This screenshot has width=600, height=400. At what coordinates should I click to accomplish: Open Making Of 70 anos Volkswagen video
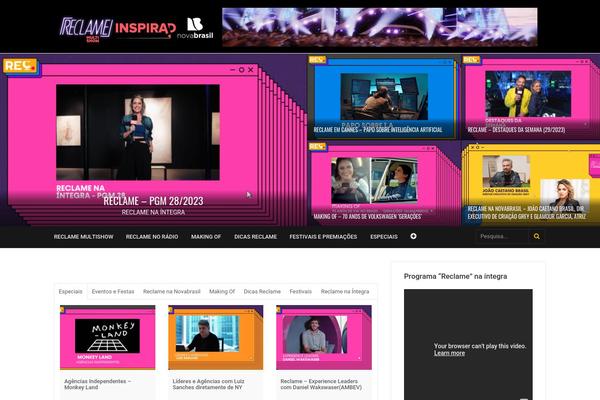[x=383, y=184]
